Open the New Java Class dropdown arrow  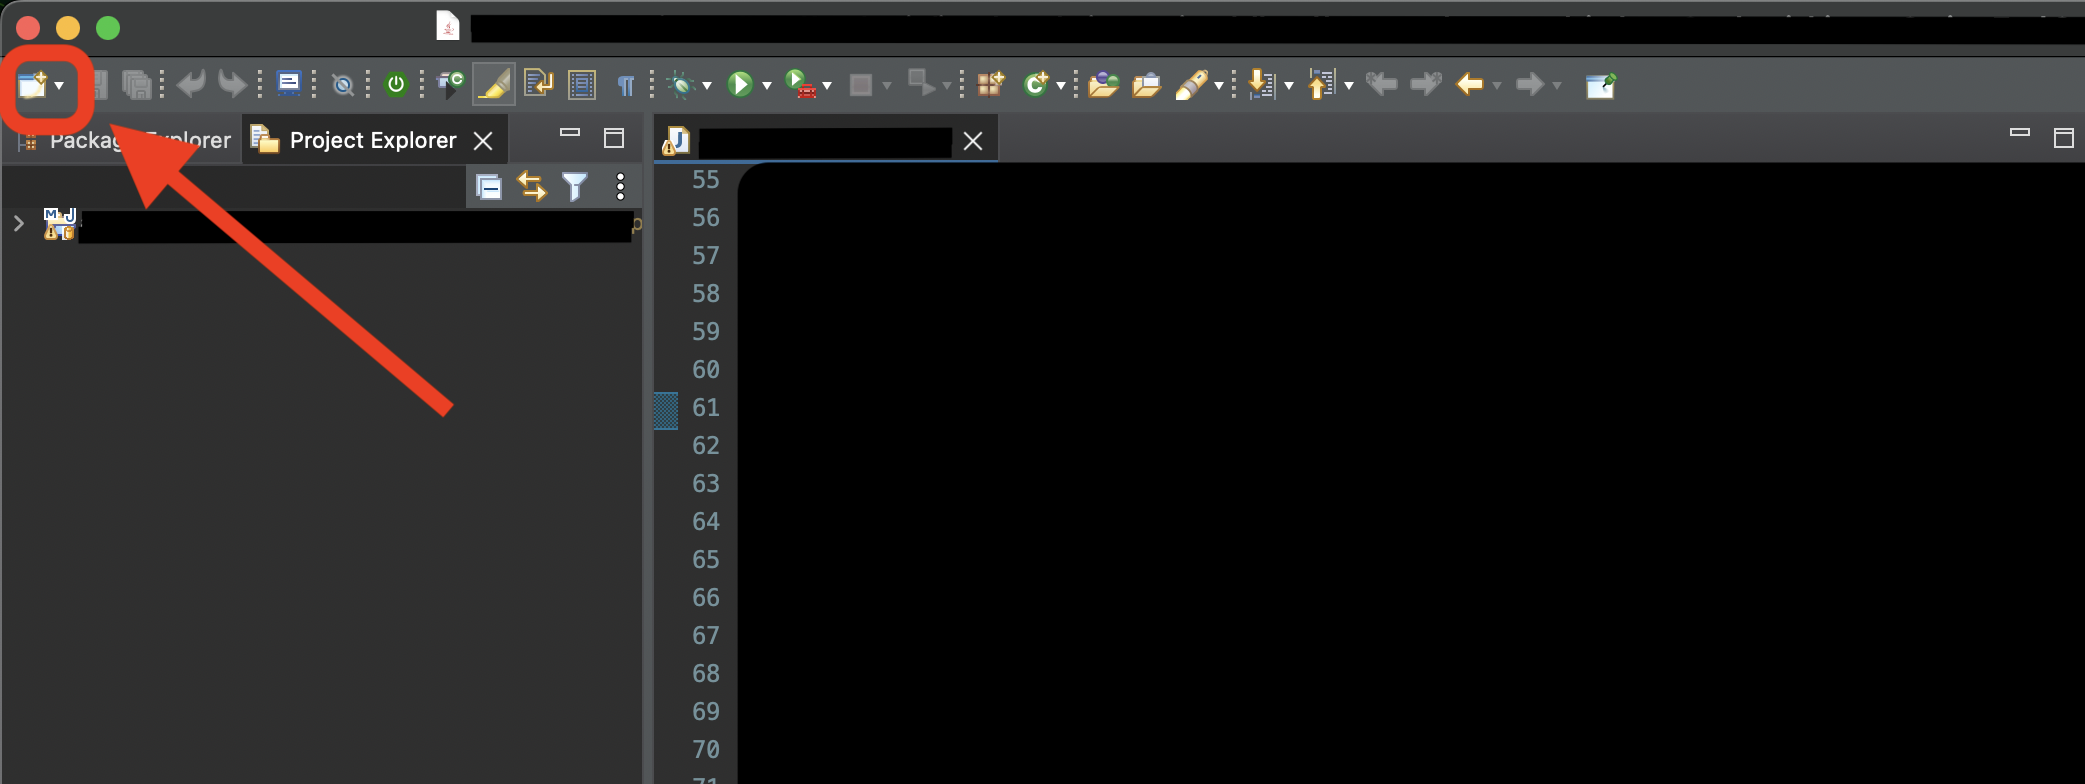point(1061,86)
